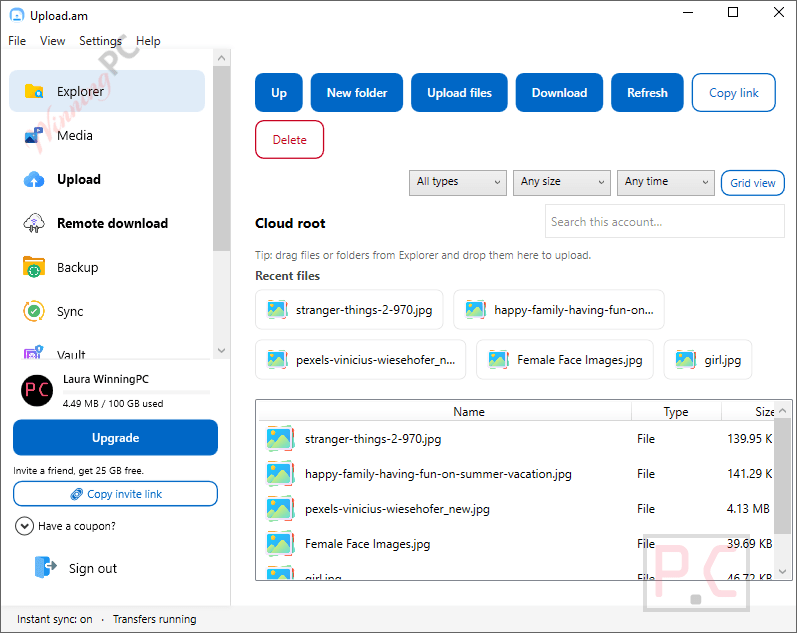
Task: Select the Backup sidebar label
Action: [x=77, y=267]
